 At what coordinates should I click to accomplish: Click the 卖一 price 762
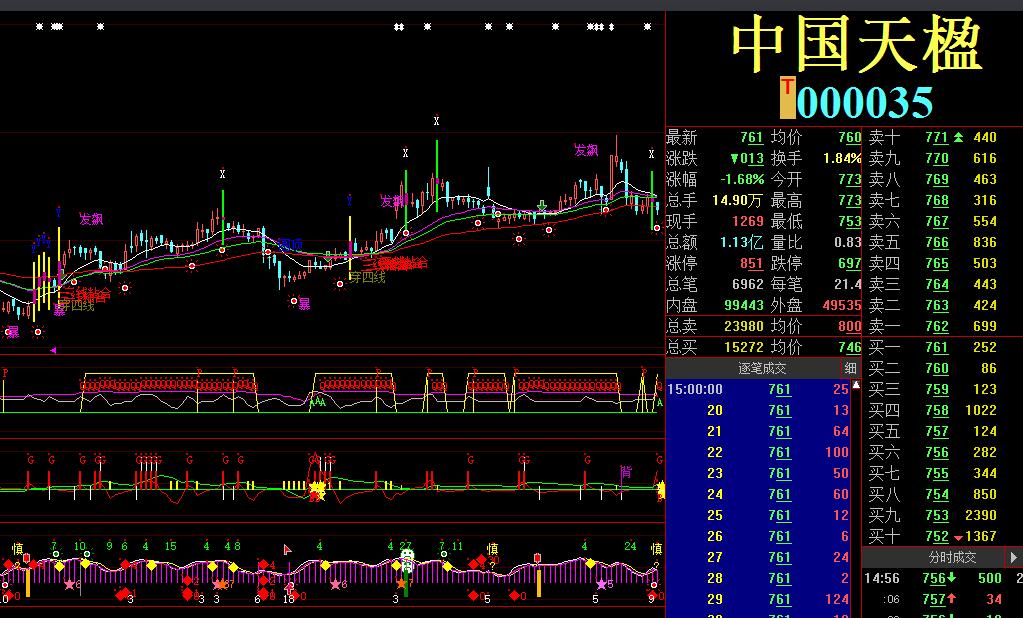point(937,326)
